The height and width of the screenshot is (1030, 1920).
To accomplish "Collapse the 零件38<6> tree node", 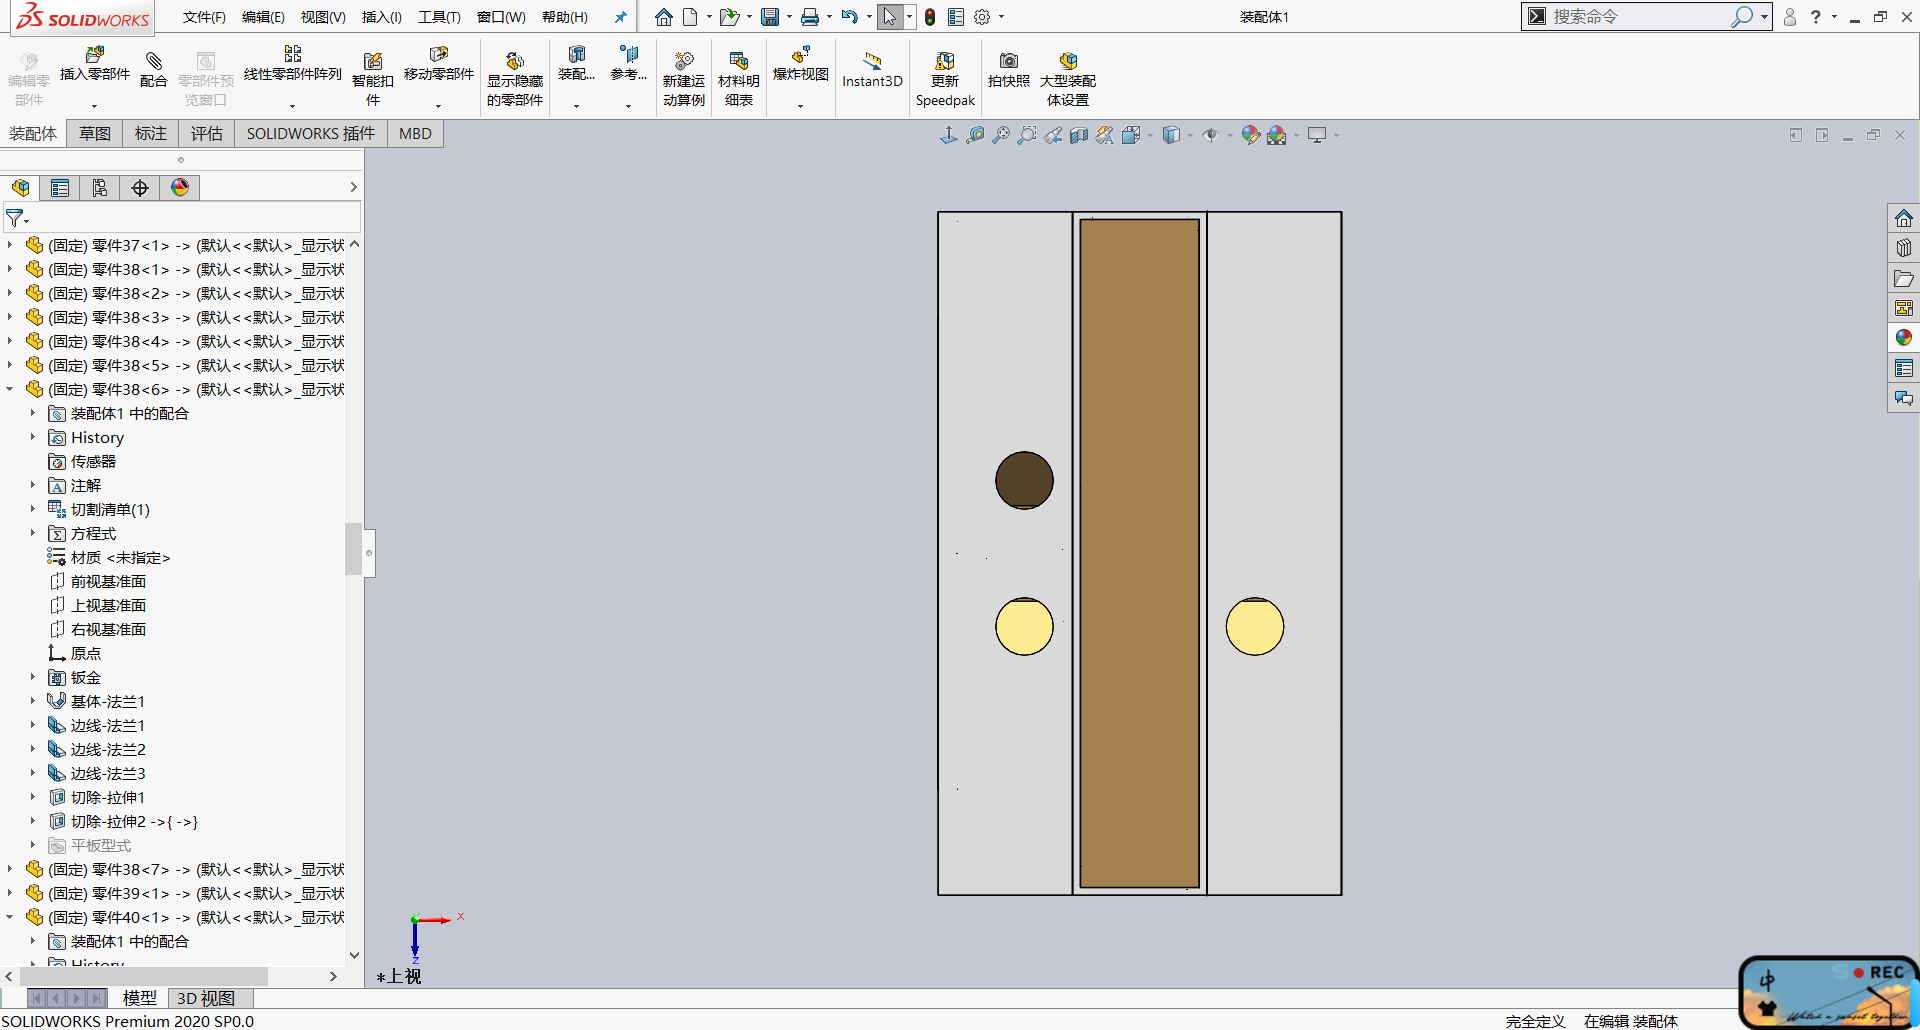I will (x=10, y=388).
